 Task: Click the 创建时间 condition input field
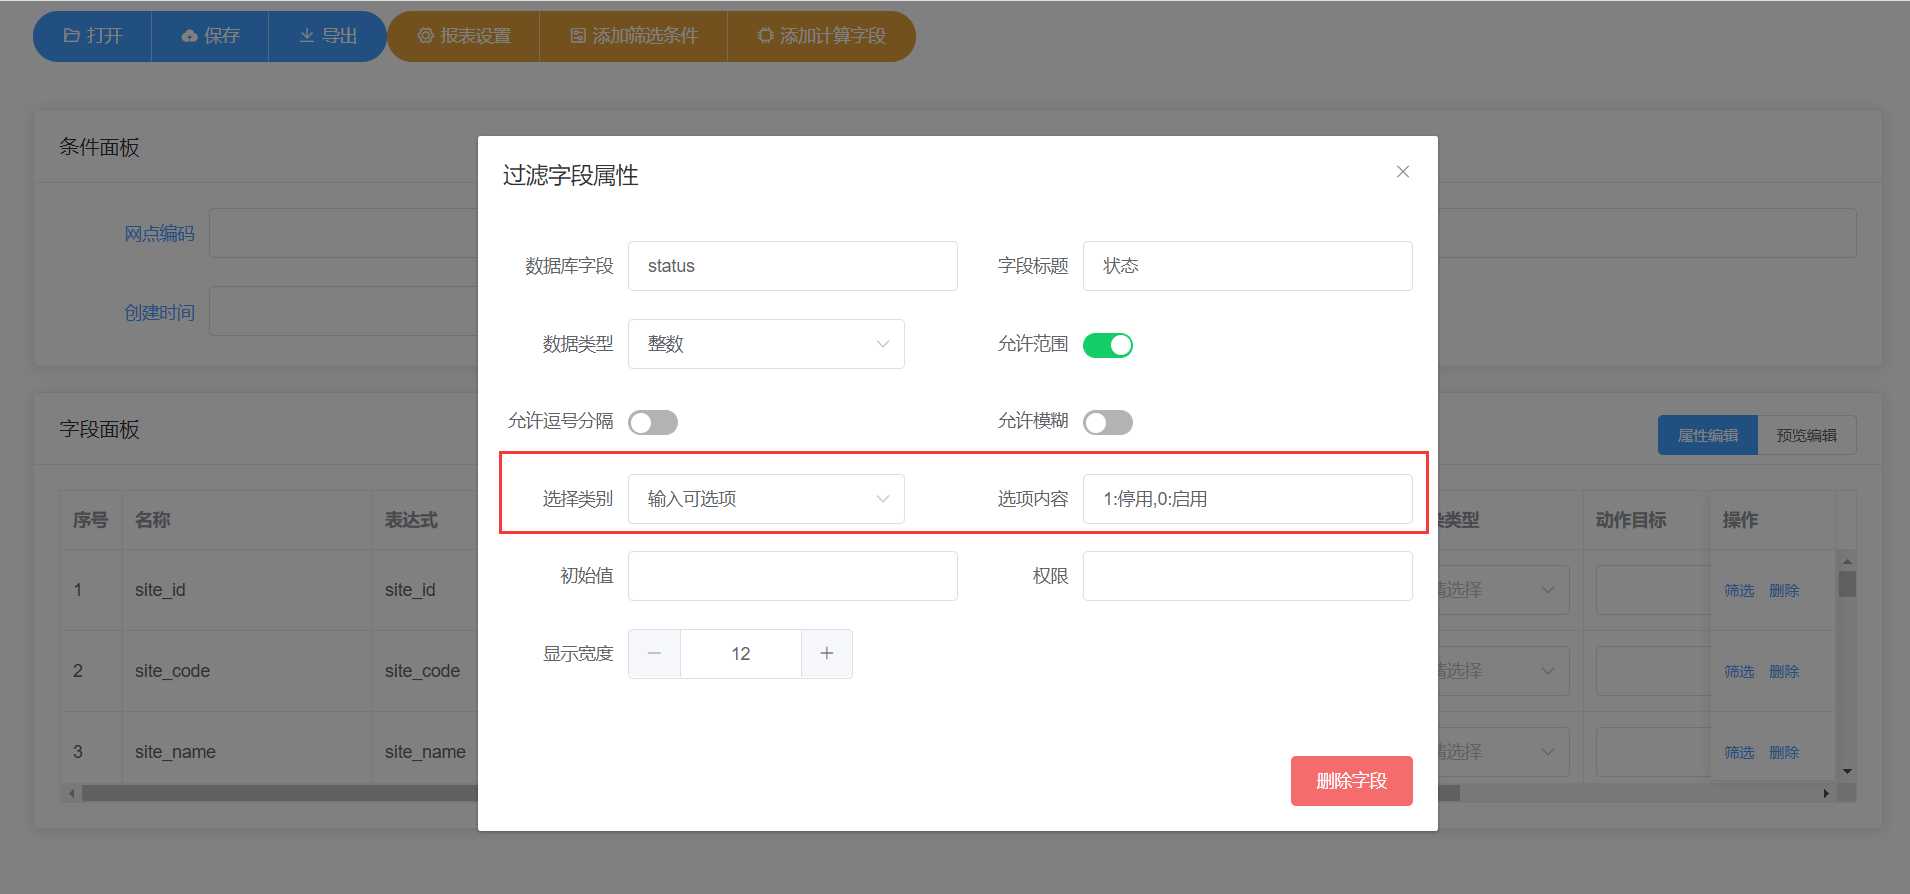[x=343, y=312]
